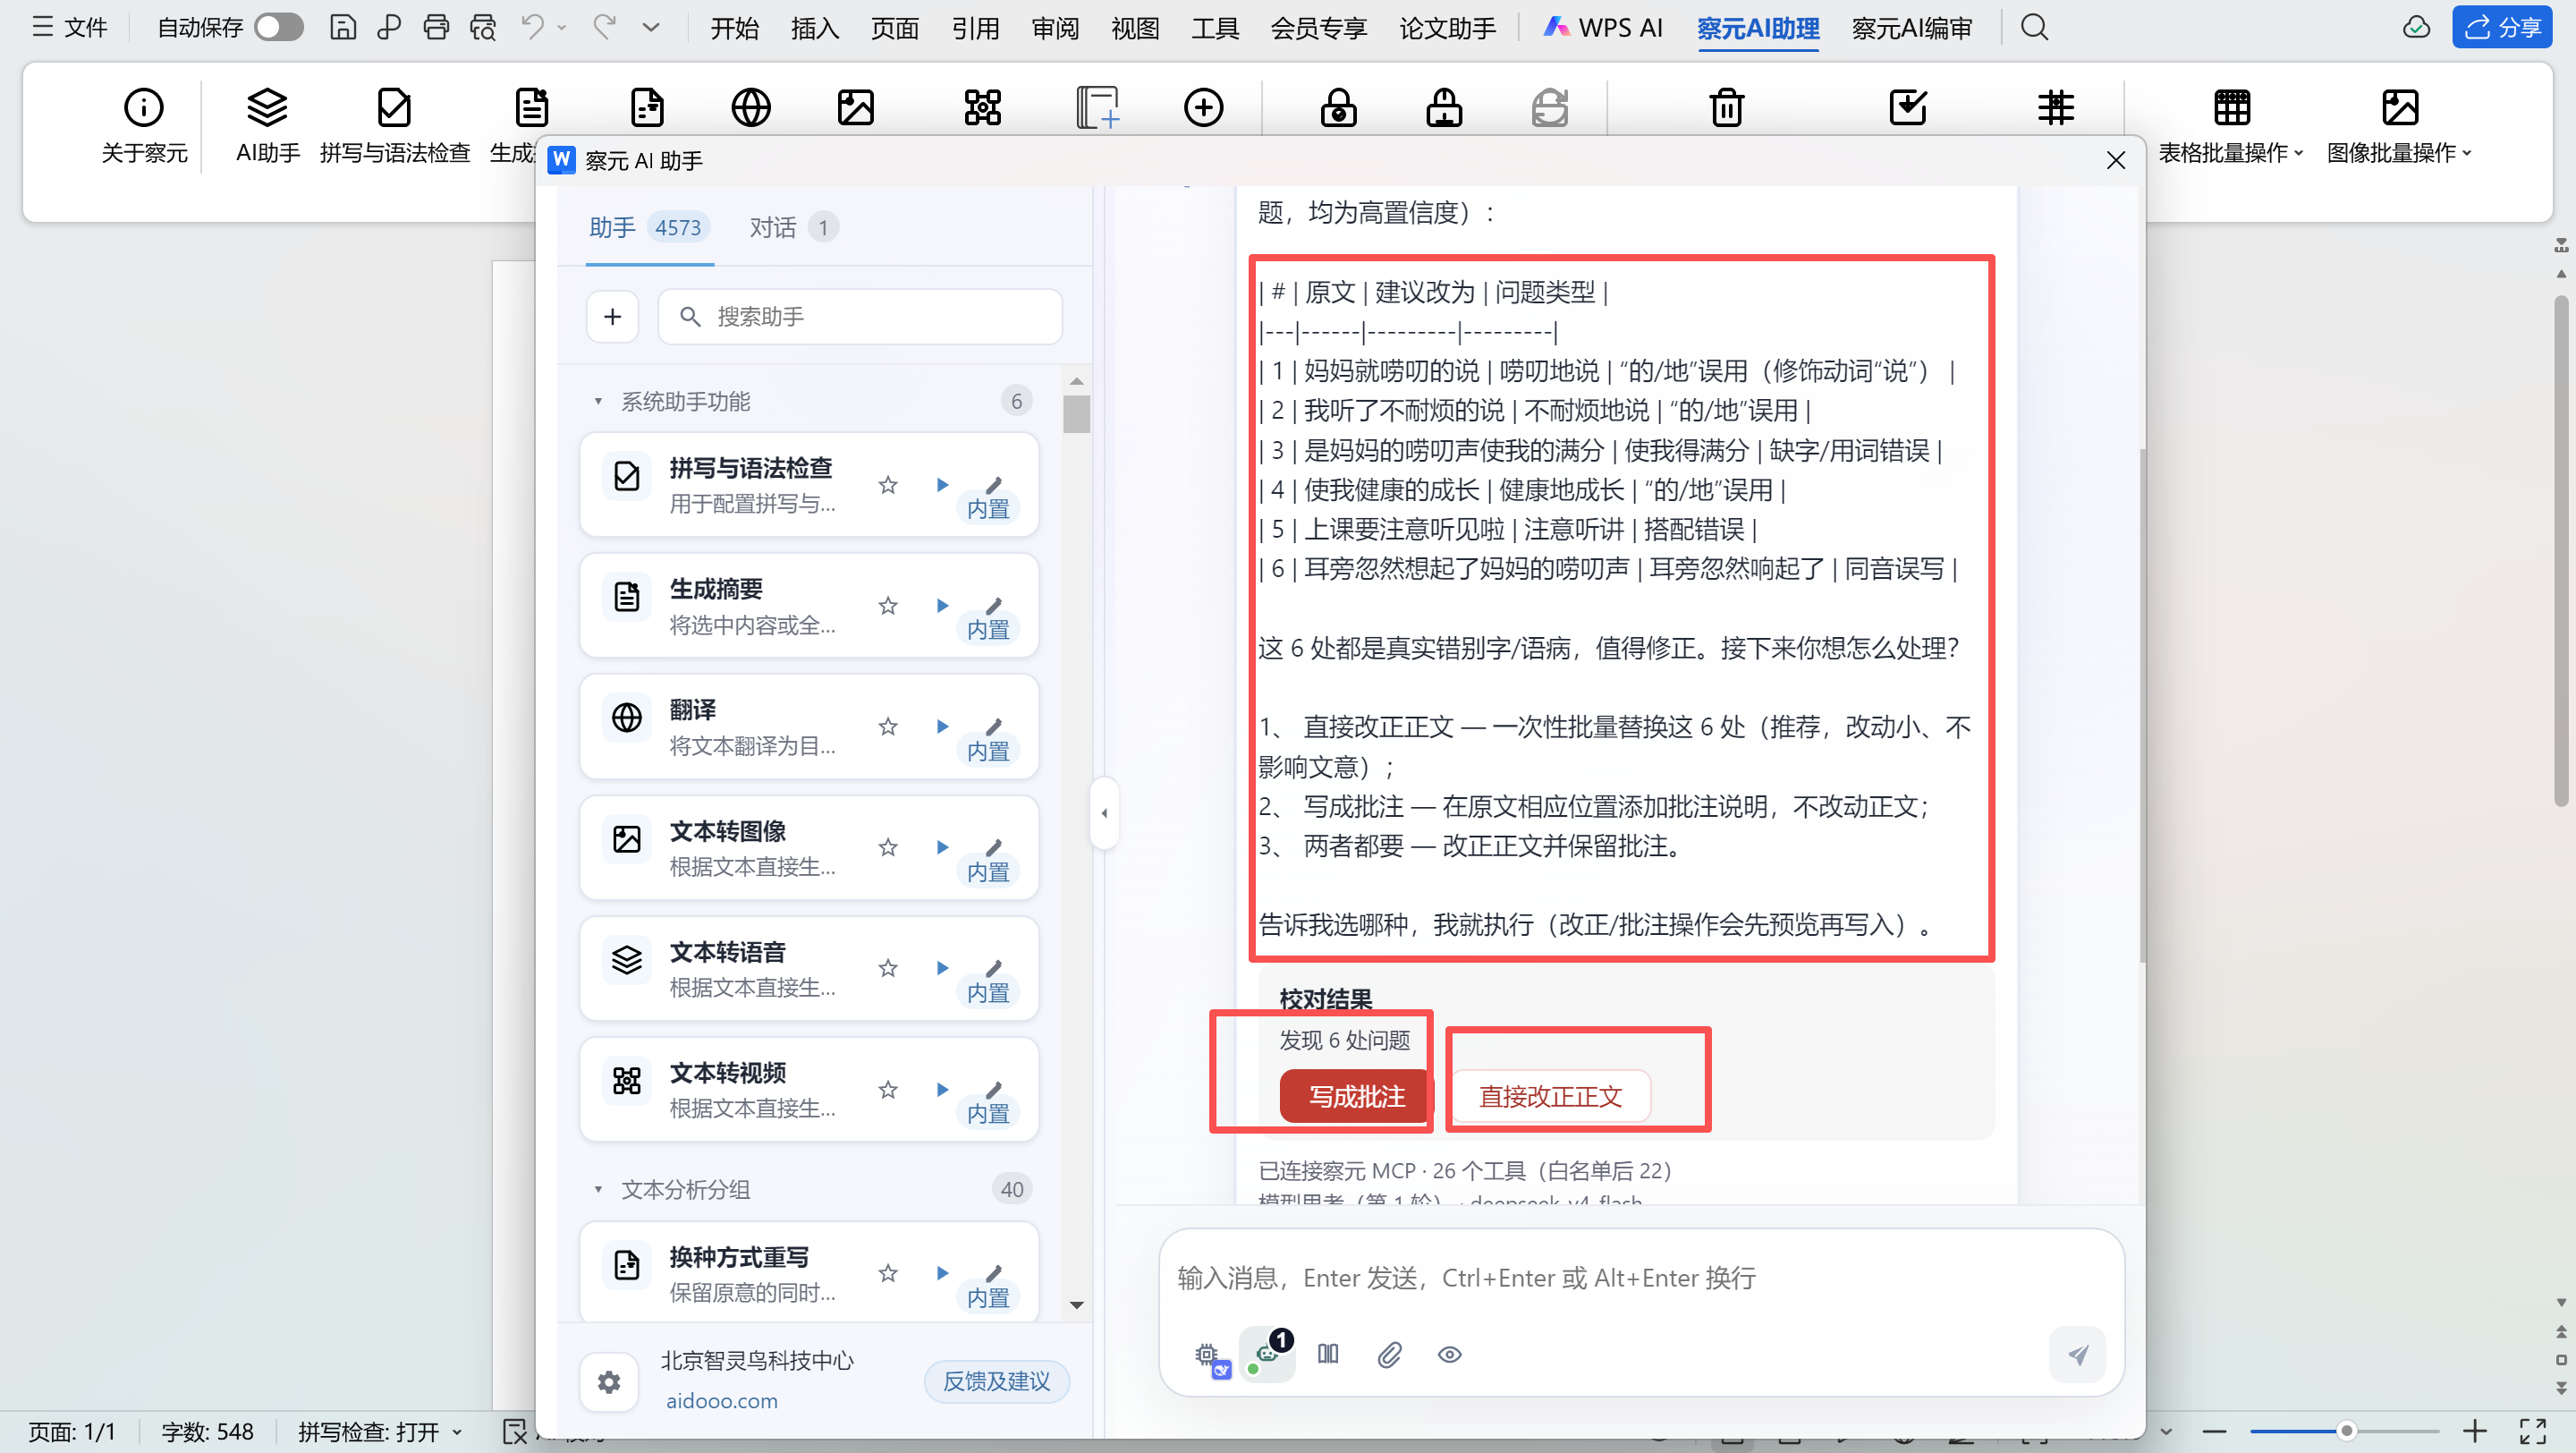Open the 对话 tab in assistant dialog
The width and height of the screenshot is (2576, 1453).
tap(794, 228)
